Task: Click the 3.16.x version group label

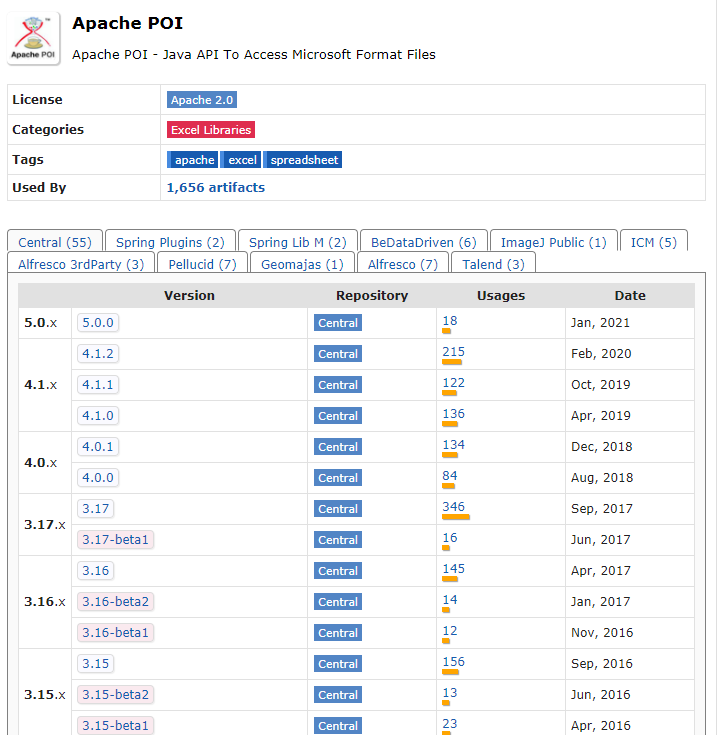Action: click(x=45, y=601)
